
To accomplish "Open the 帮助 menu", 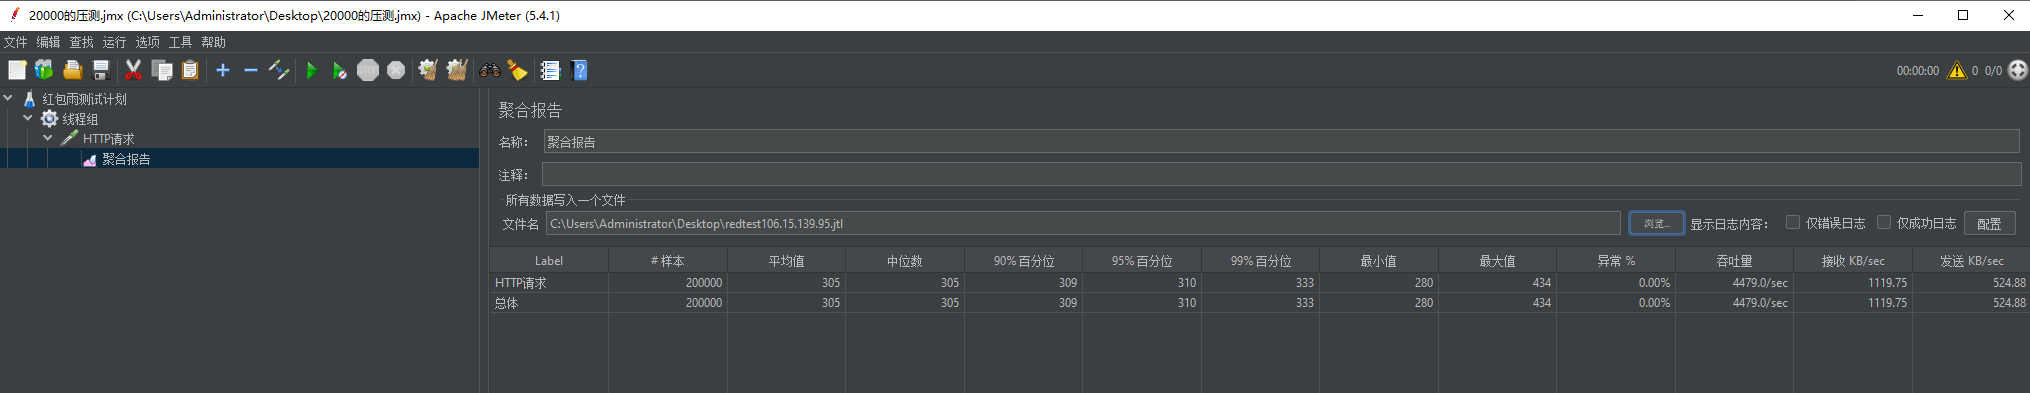I will (x=213, y=42).
